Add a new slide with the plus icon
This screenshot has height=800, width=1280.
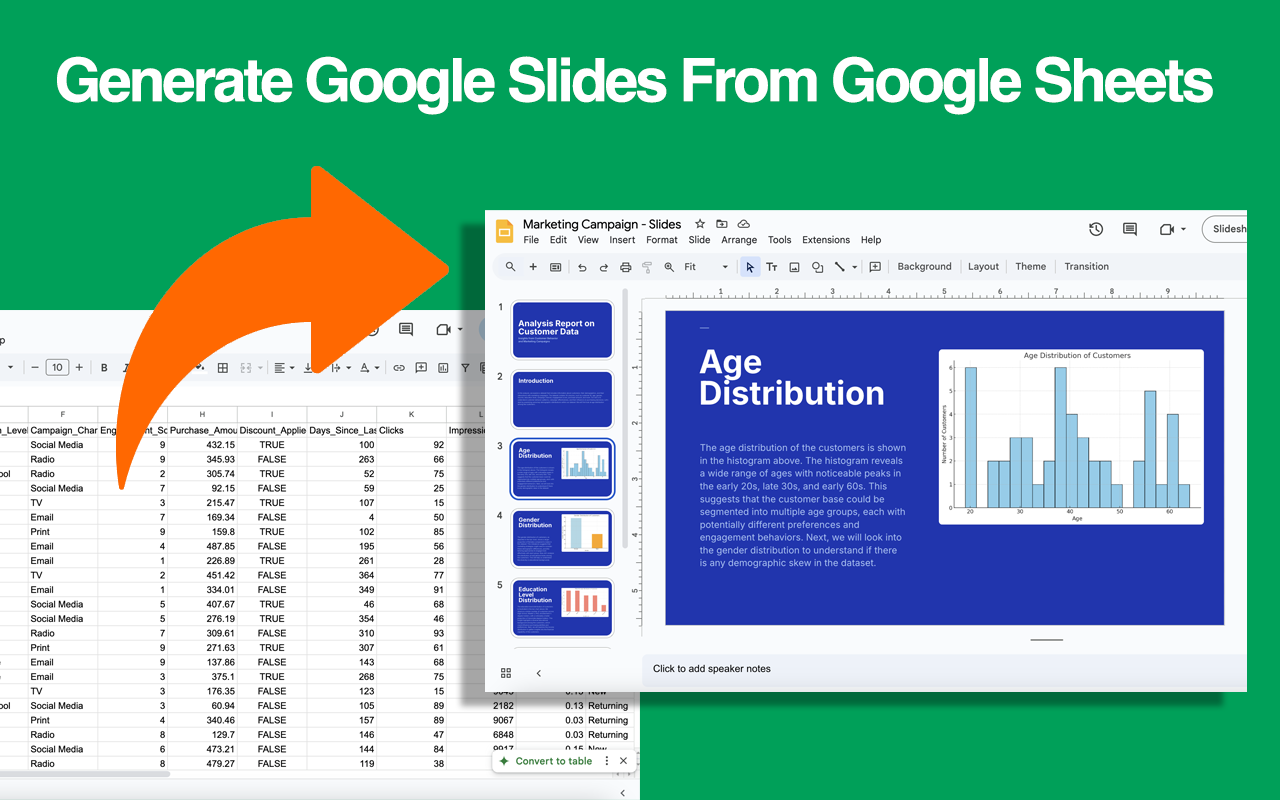[533, 267]
